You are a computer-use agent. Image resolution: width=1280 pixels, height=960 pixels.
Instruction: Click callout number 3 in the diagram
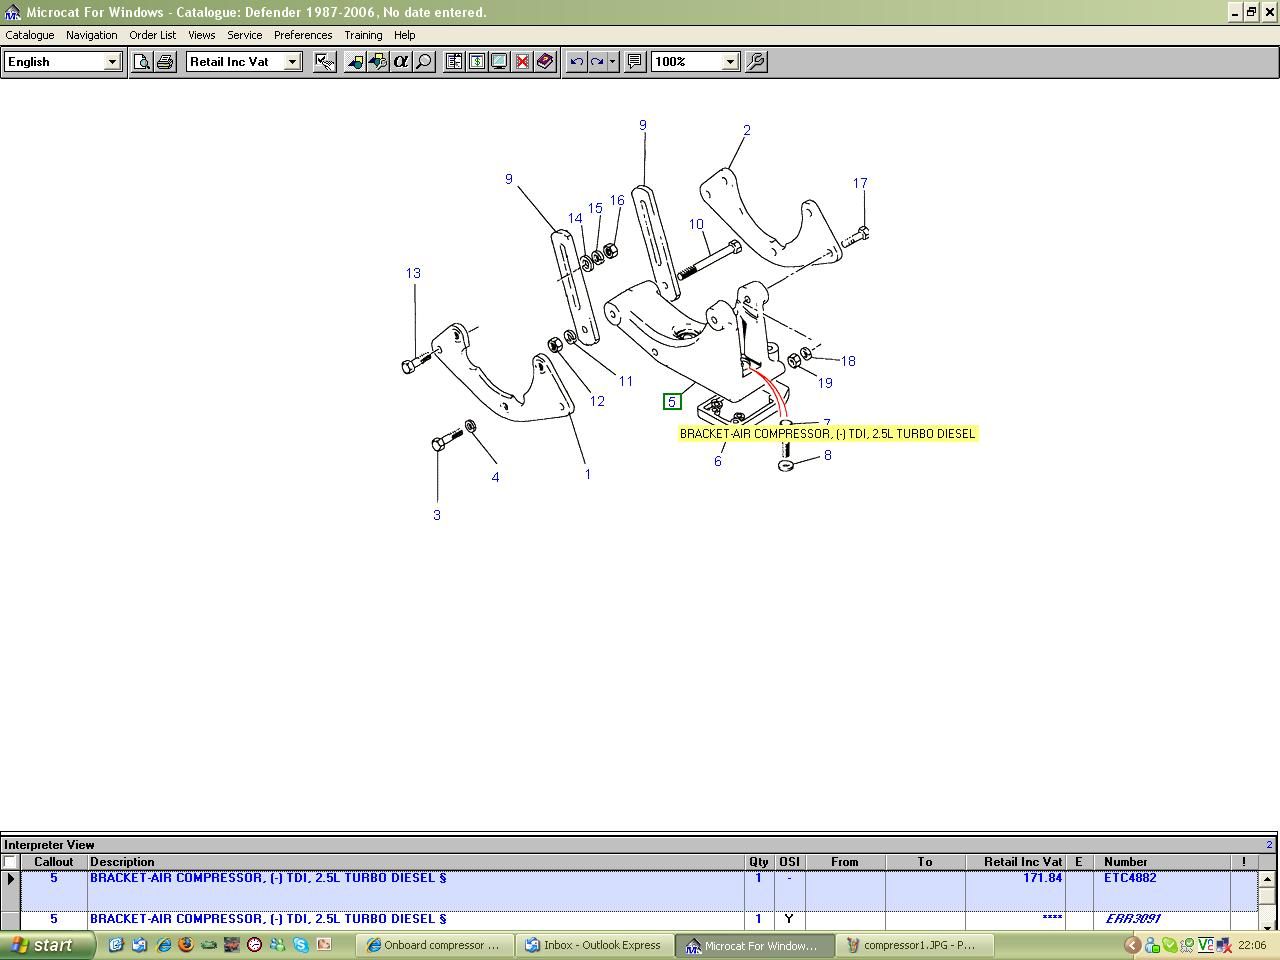[x=437, y=515]
